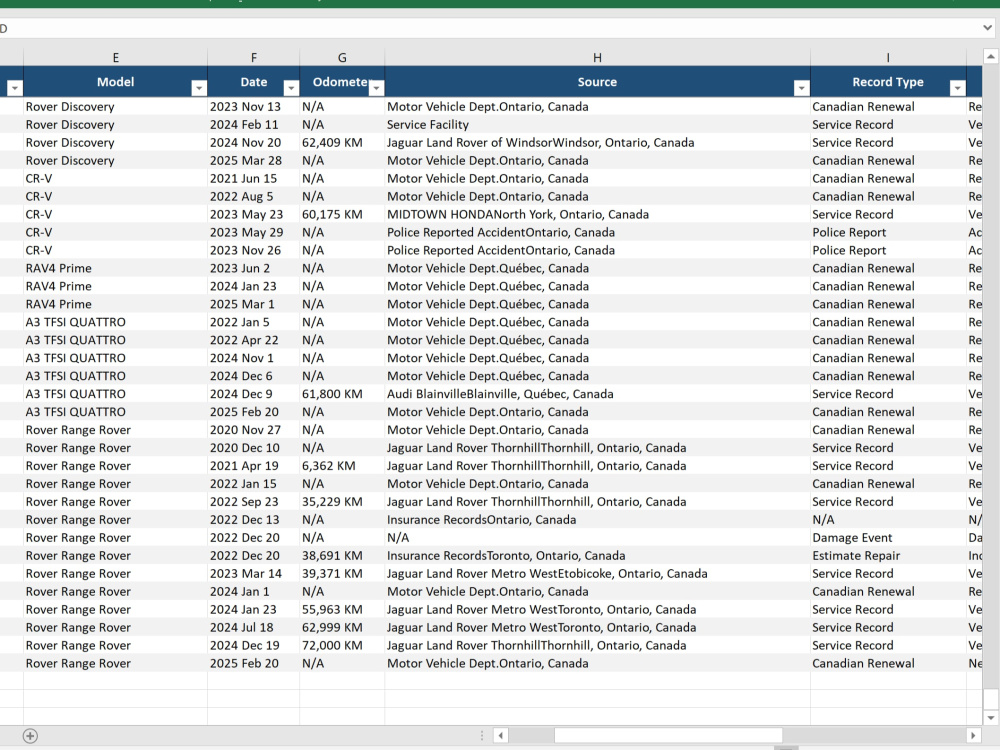1000x750 pixels.
Task: Select Service Facility source cell
Action: [598, 124]
